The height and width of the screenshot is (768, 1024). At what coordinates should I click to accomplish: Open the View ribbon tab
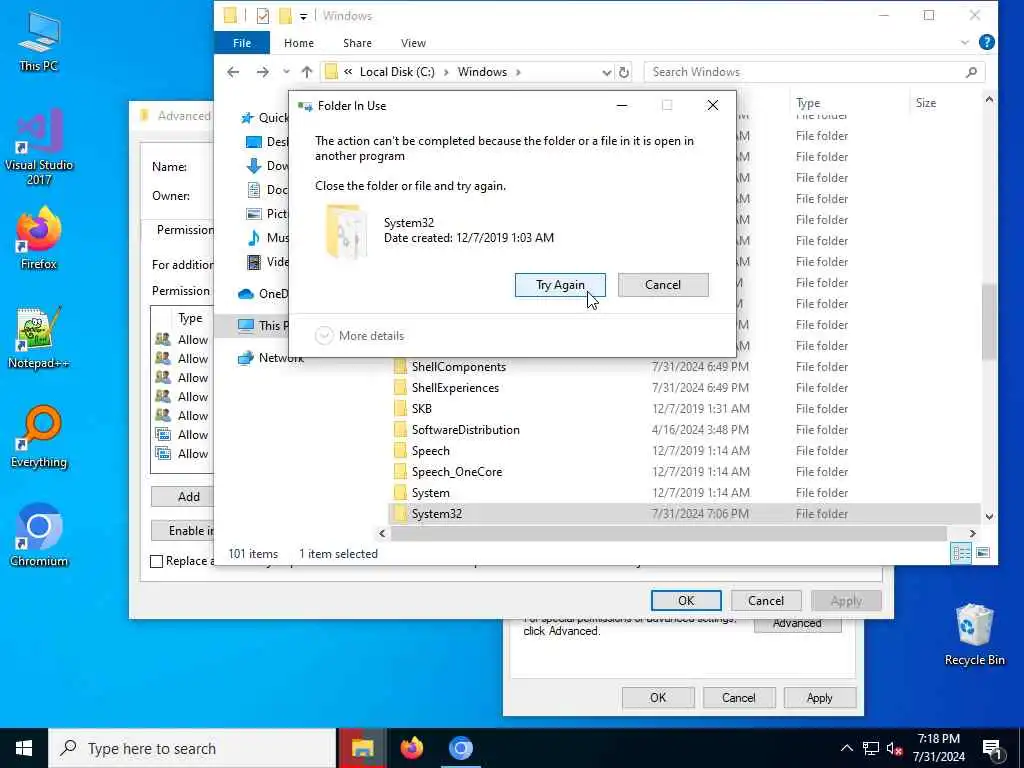pos(413,43)
